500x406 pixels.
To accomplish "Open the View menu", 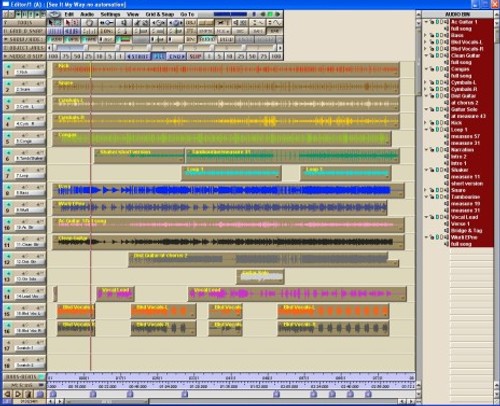I will click(x=132, y=14).
